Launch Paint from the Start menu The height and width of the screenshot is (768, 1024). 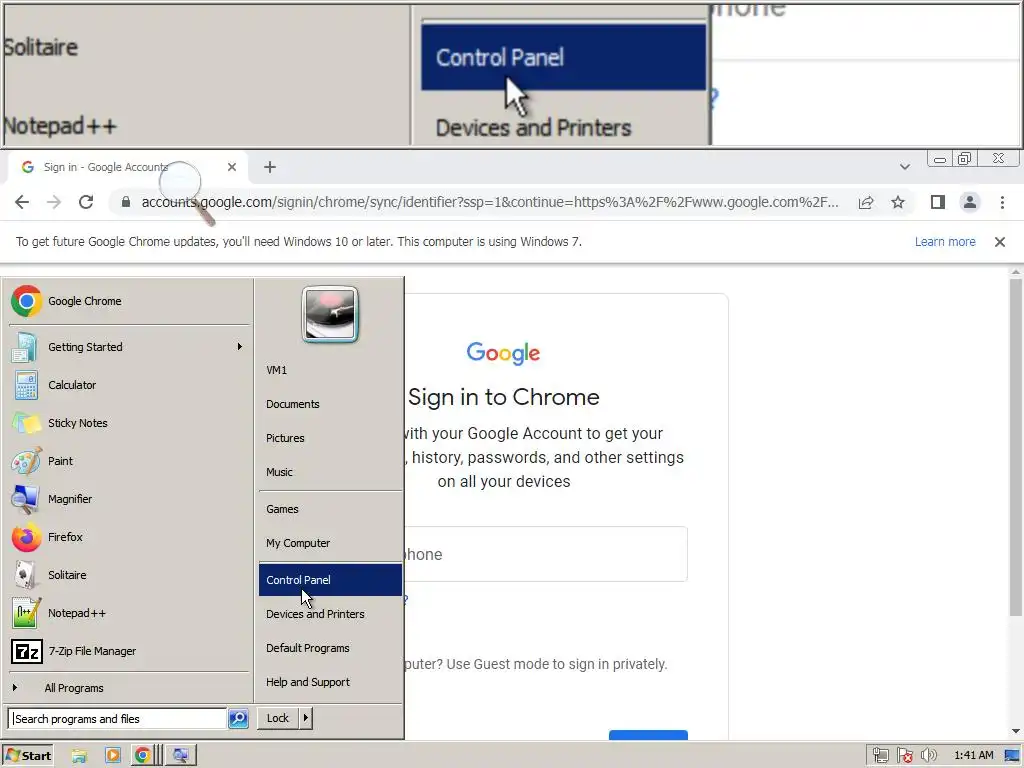click(129, 460)
